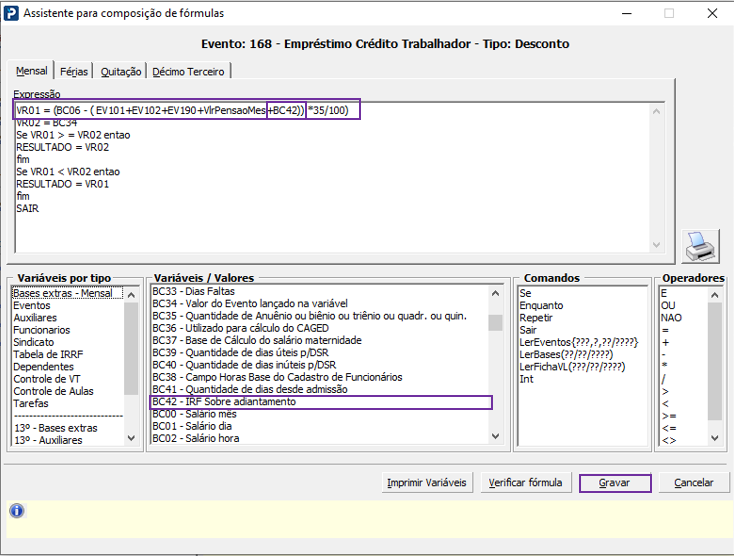Choose the OU operator in Operadores list
This screenshot has width=734, height=558.
[x=667, y=305]
